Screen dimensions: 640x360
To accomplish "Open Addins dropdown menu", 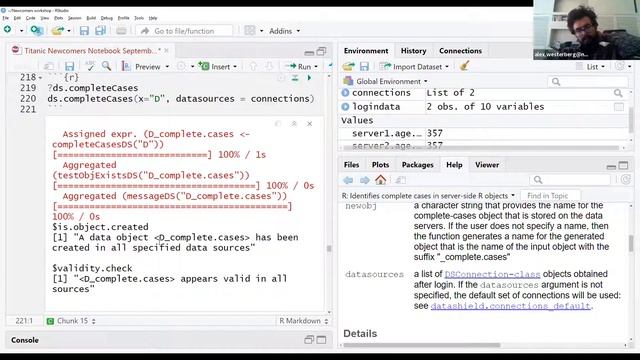I will [285, 31].
